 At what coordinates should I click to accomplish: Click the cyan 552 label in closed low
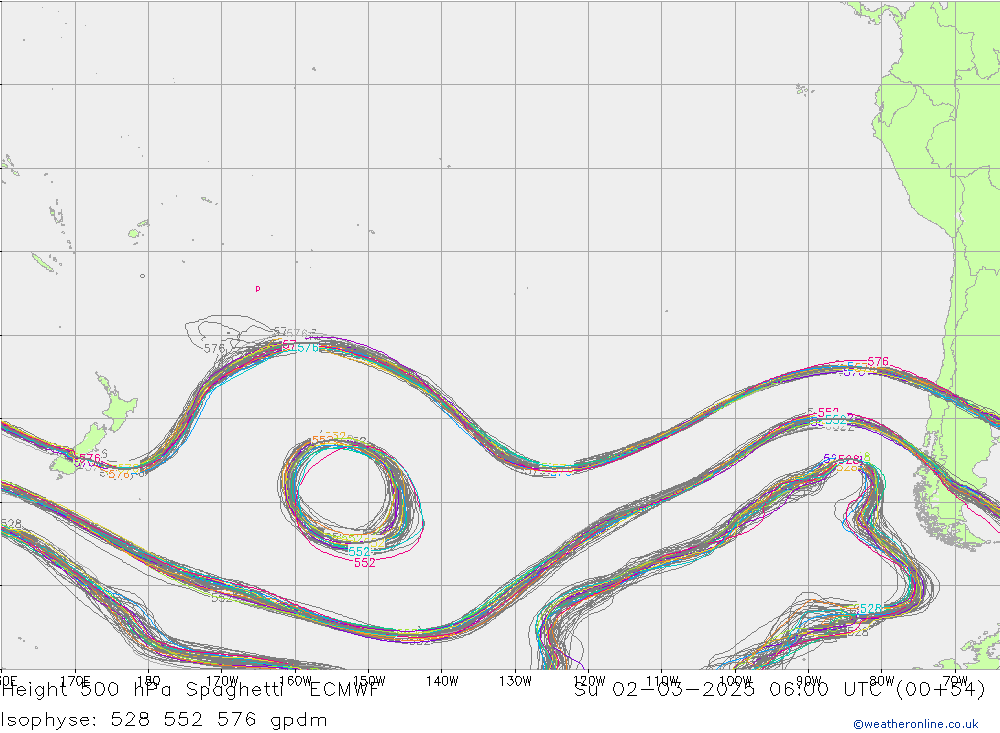(x=359, y=551)
